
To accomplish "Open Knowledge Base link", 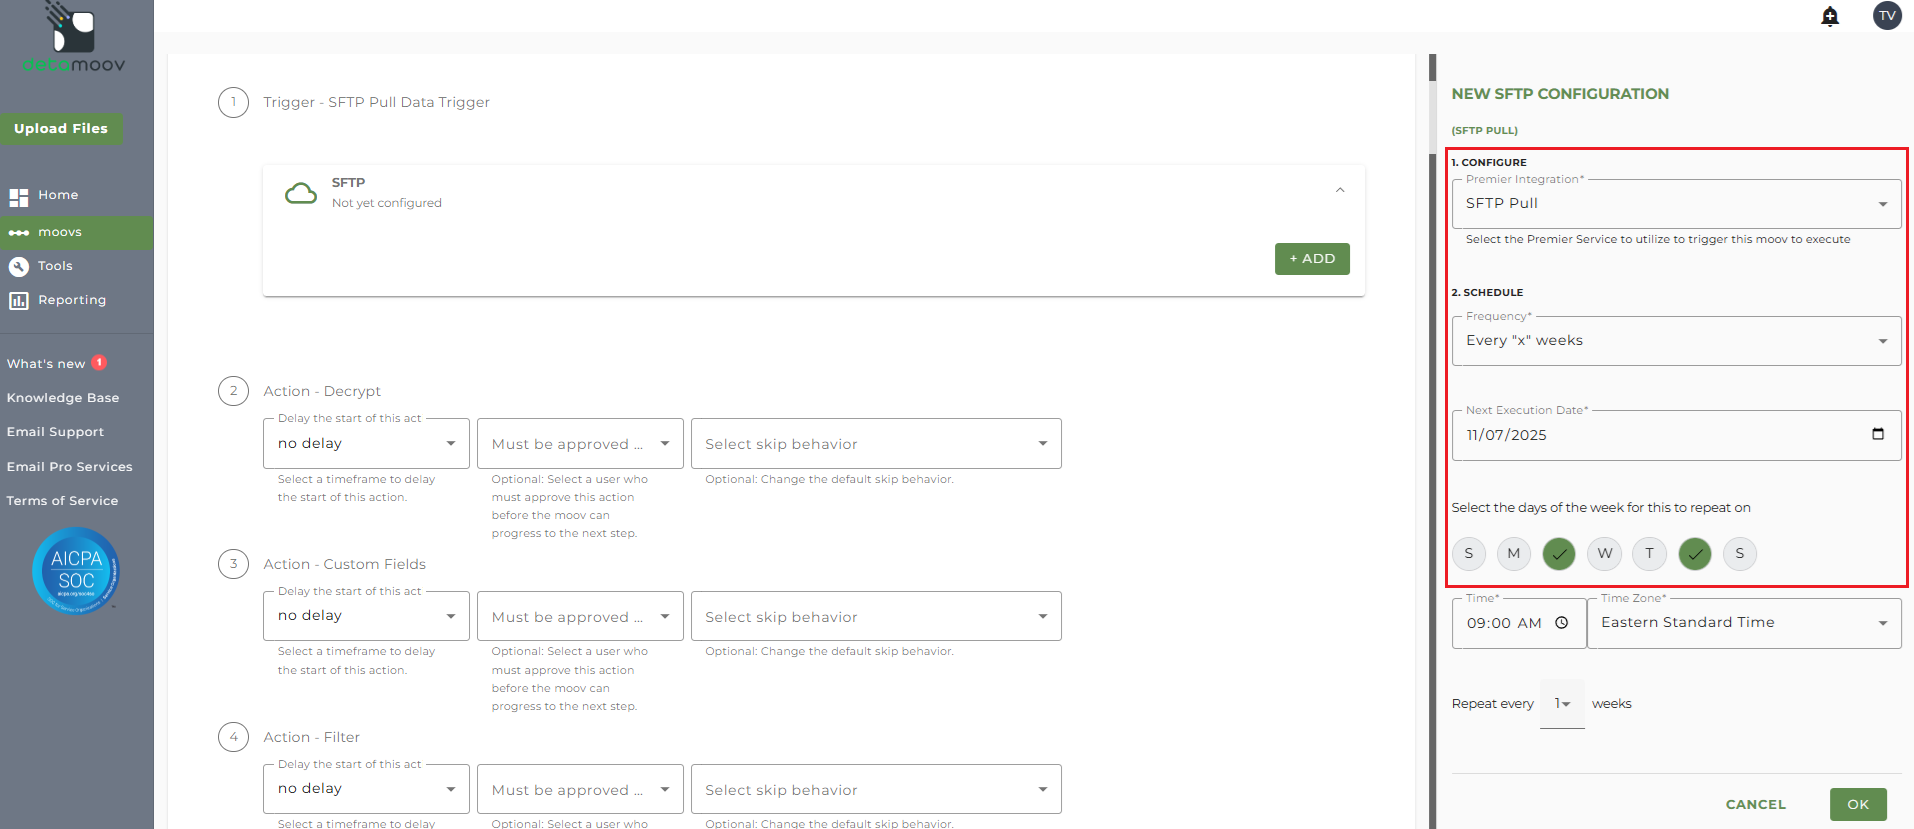I will point(63,398).
